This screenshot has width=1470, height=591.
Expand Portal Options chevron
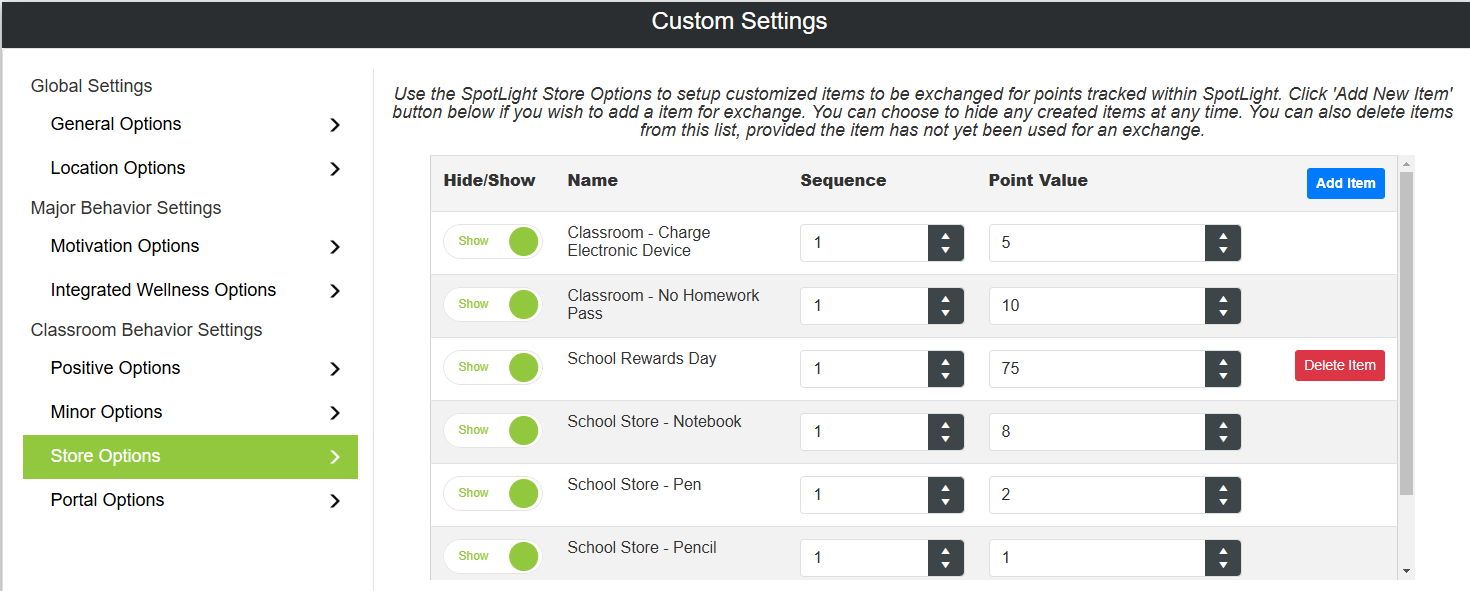(x=335, y=501)
